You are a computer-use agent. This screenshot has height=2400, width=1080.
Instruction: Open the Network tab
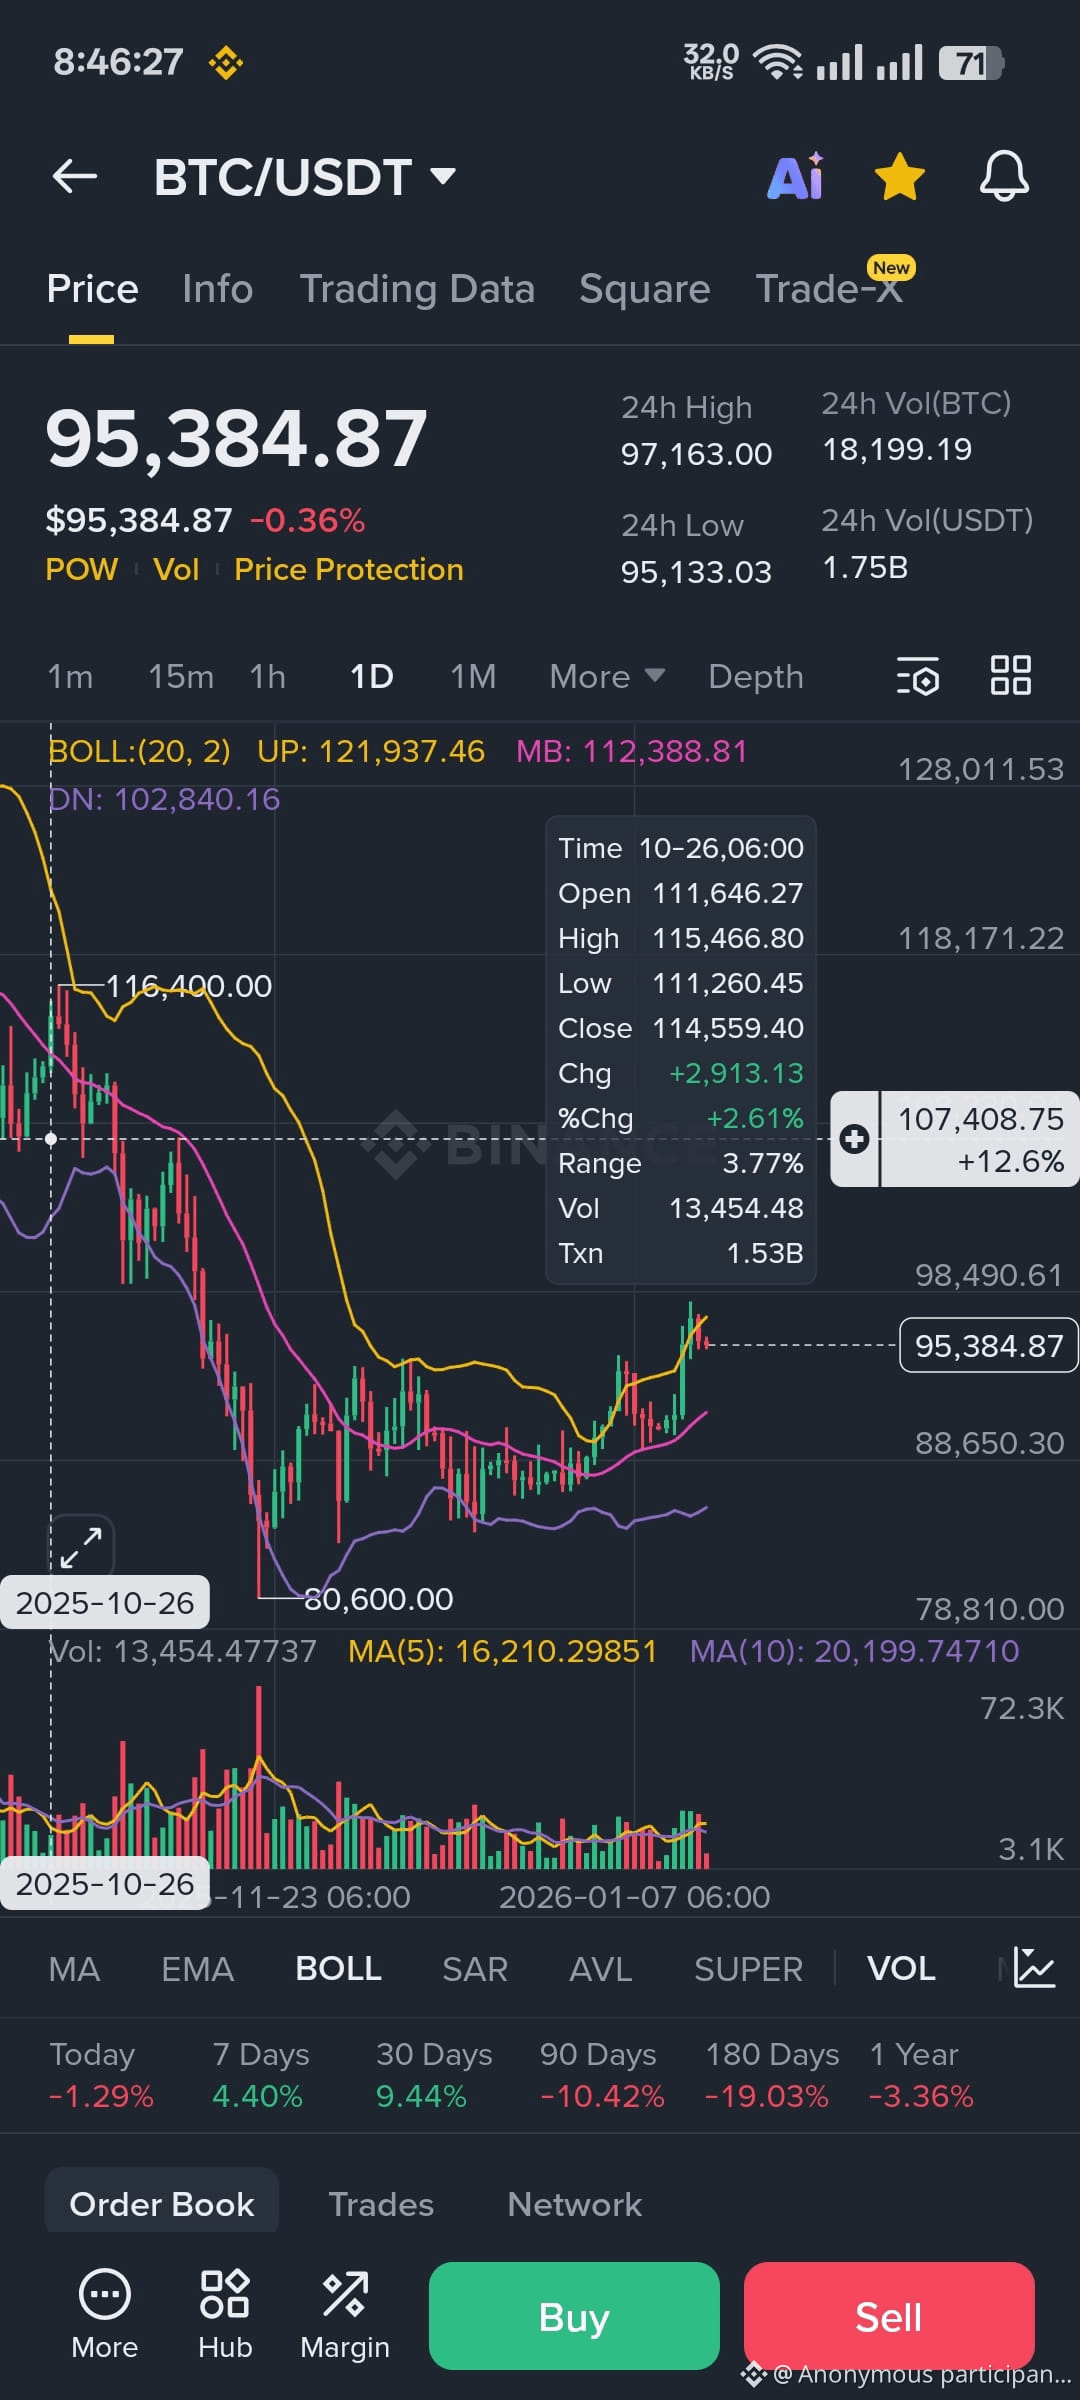[575, 2204]
